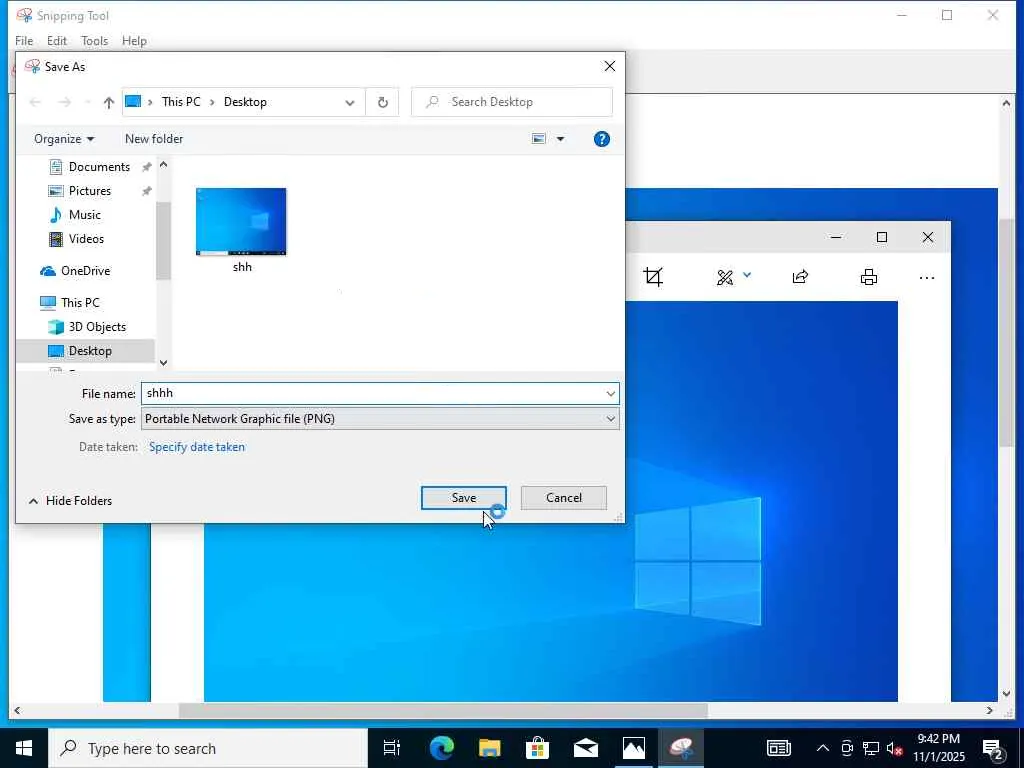Image resolution: width=1024 pixels, height=768 pixels.
Task: Click Snipping Tool vertical scrollbar thumb
Action: pos(1006,333)
